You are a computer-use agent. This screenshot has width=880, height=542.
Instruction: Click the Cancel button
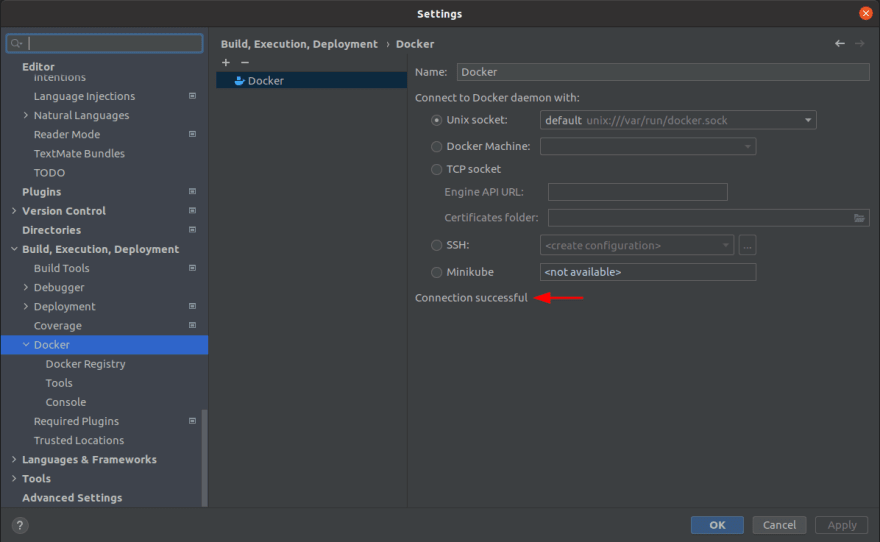click(x=779, y=525)
